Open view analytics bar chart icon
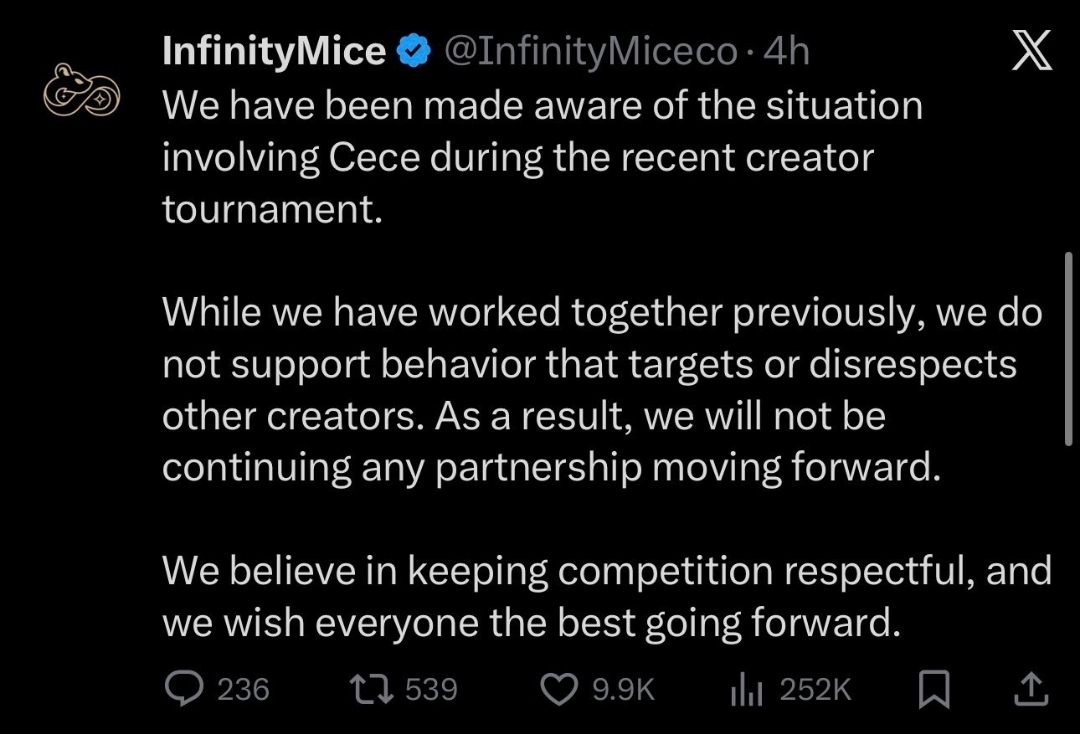 747,689
